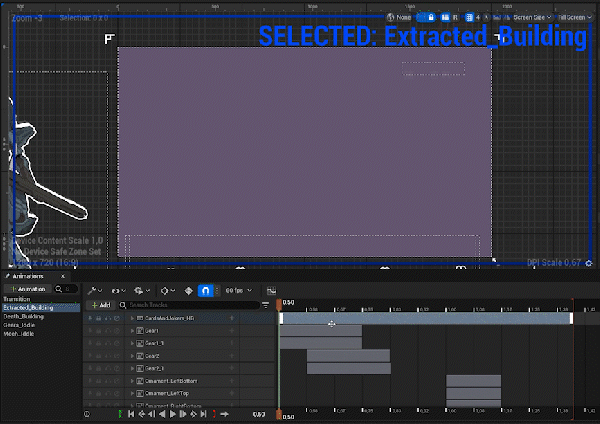Add a sub-track to CardsModJokers_HR
The image size is (600, 424).
click(232, 318)
